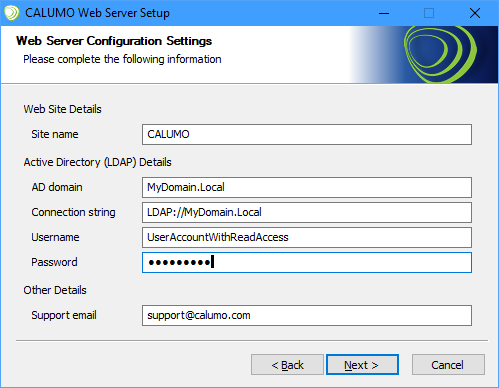
Task: Click the 'Password' label text
Action: [54, 262]
